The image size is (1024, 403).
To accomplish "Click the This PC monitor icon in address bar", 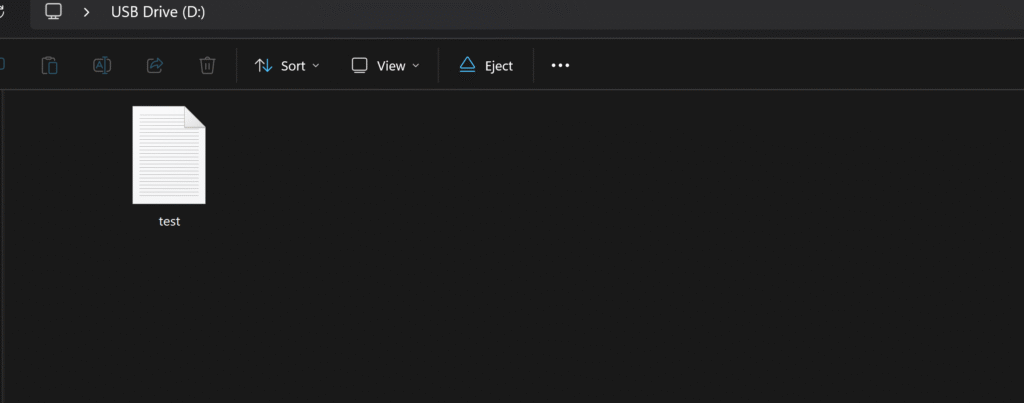I will tap(54, 12).
